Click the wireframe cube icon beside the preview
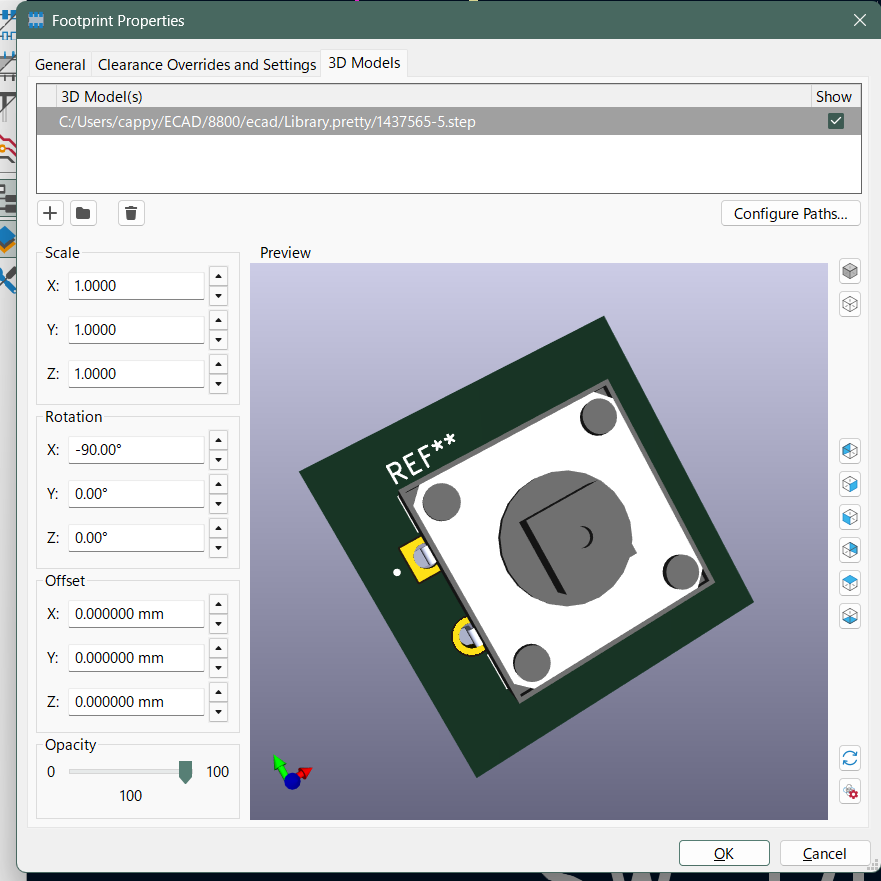 tap(850, 304)
